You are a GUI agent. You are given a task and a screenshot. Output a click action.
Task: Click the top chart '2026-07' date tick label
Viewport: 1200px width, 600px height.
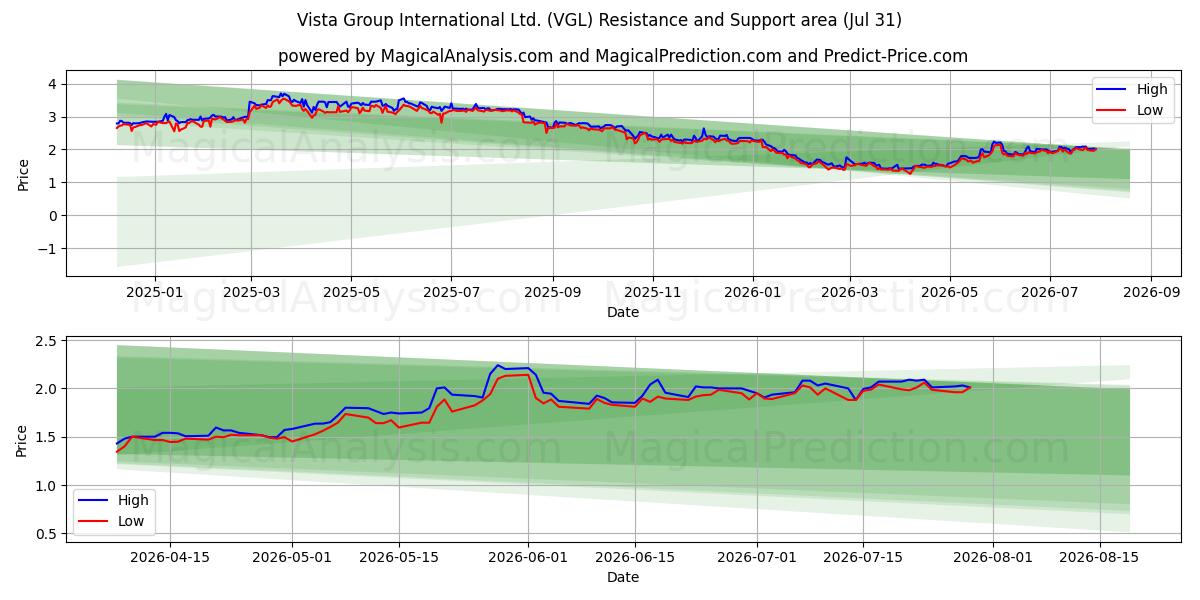[1050, 293]
